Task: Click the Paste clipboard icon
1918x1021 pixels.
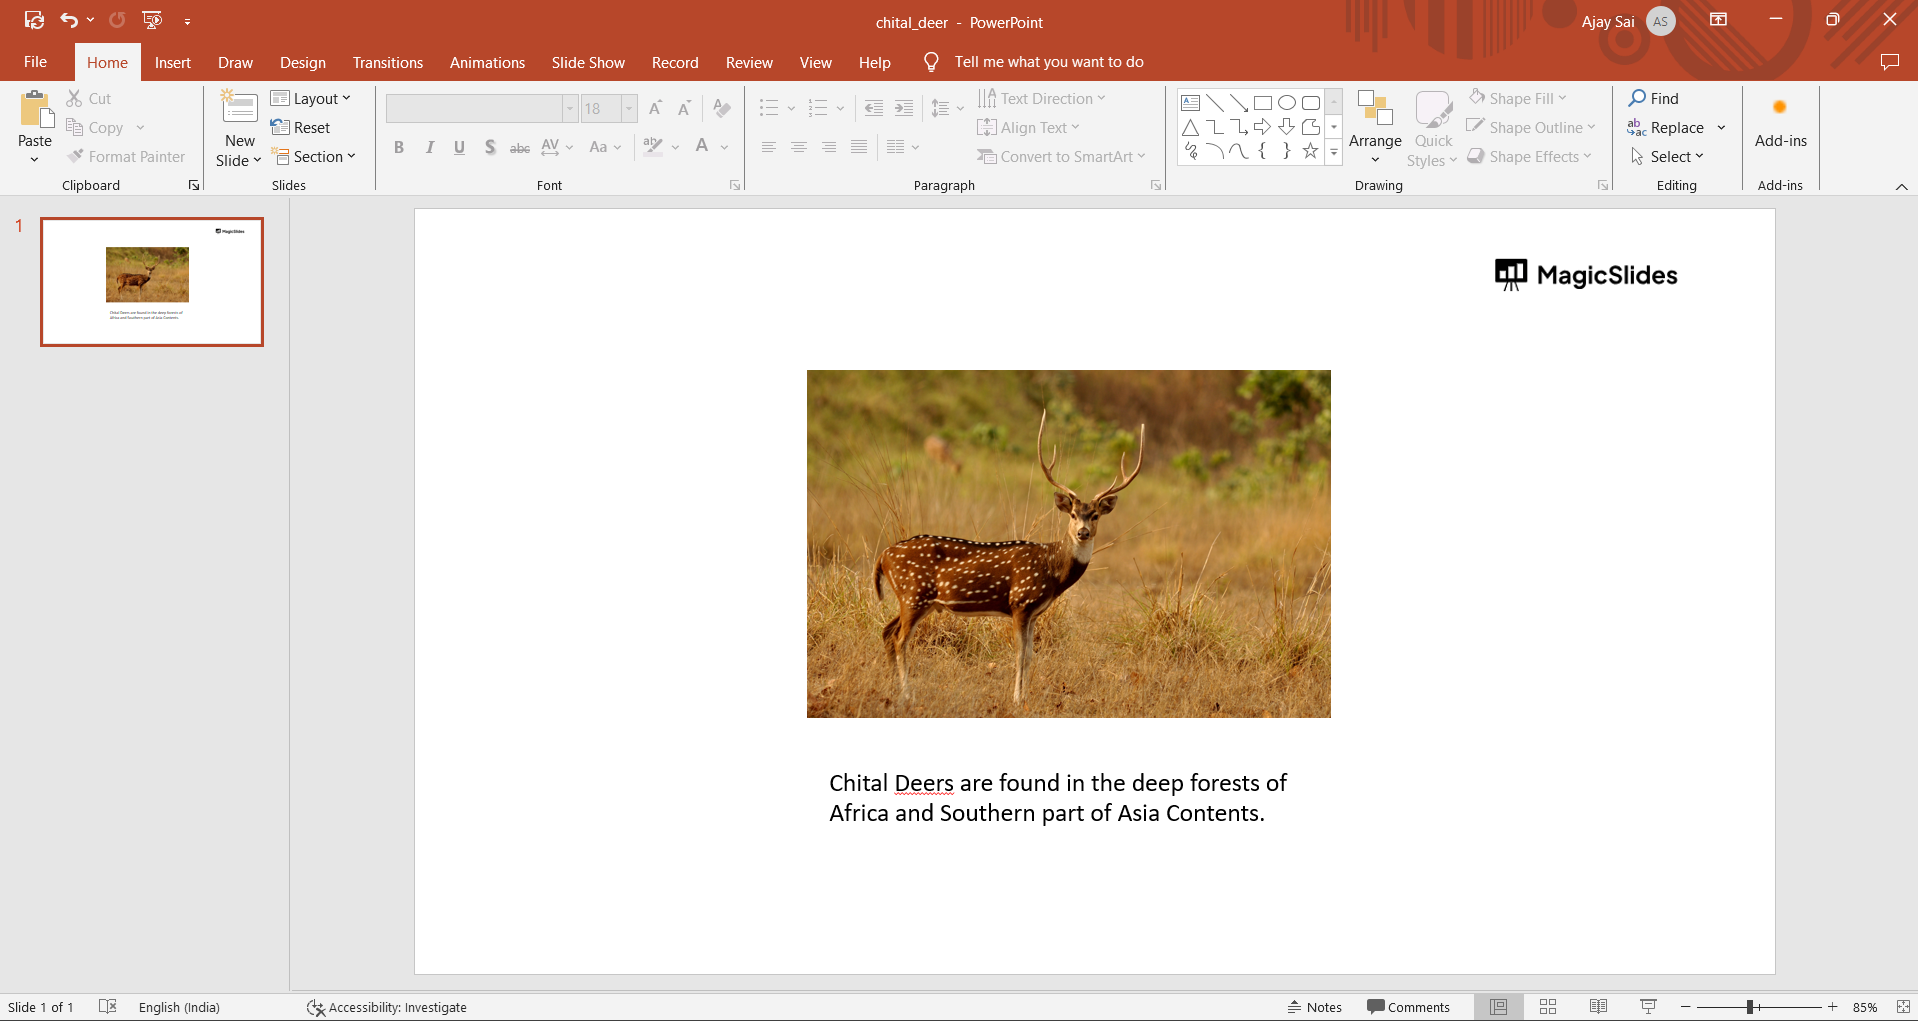Action: point(35,110)
